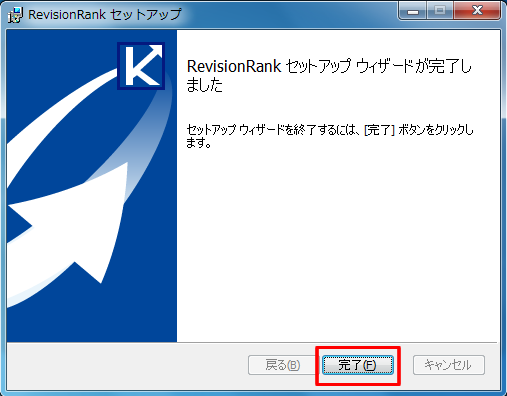Click the 戻る(B) back button
507x396 pixels.
point(282,365)
